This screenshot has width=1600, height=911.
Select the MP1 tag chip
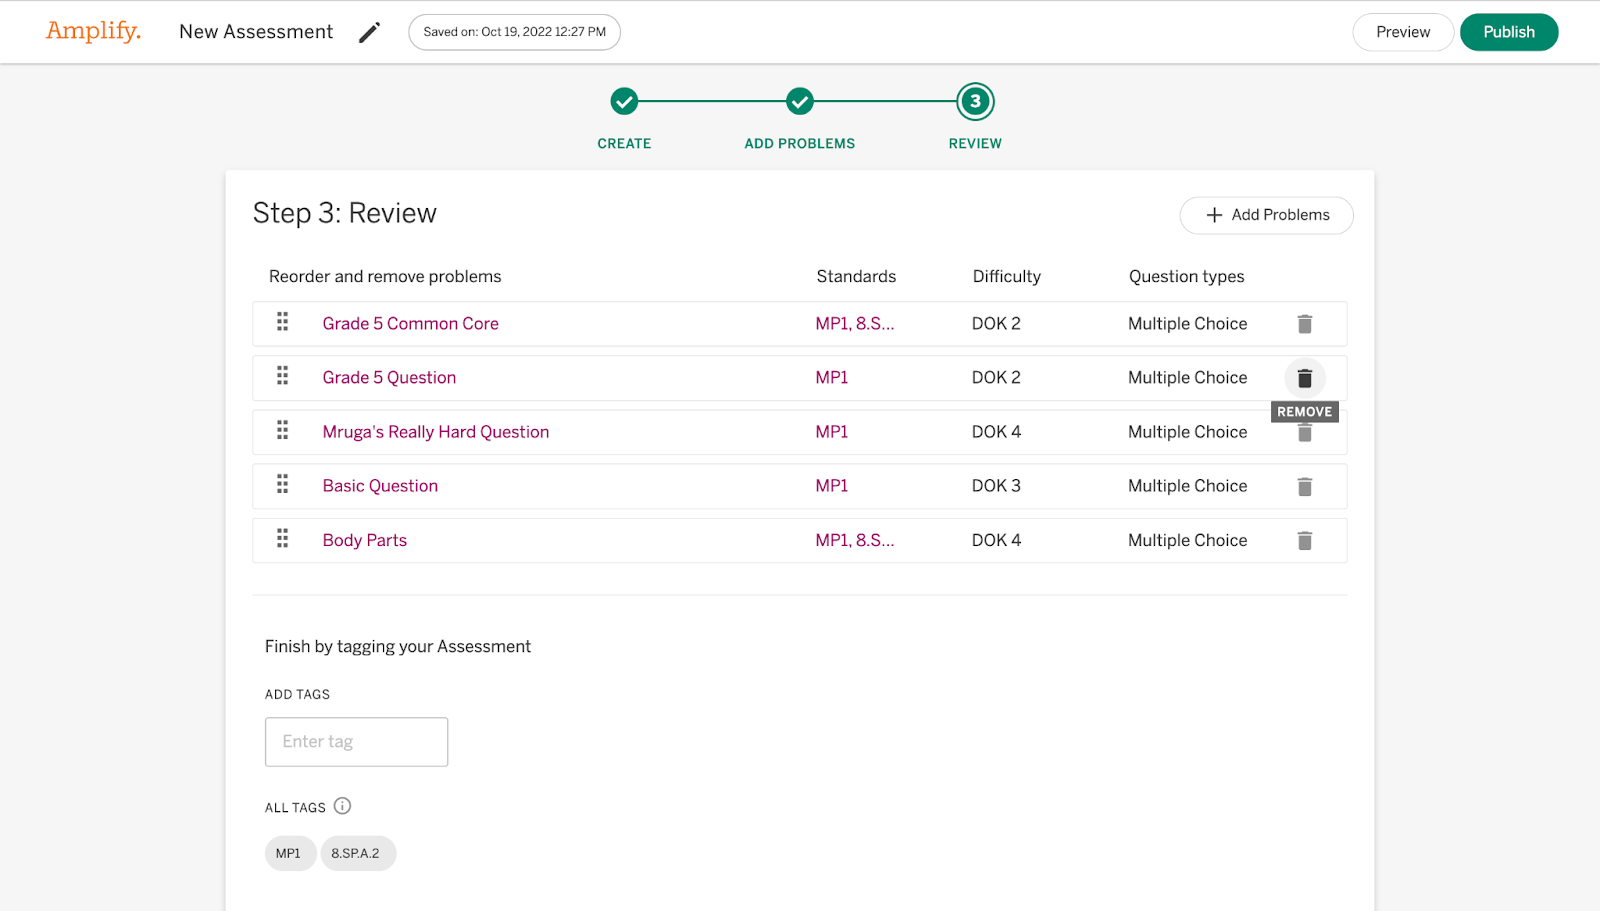click(x=290, y=853)
